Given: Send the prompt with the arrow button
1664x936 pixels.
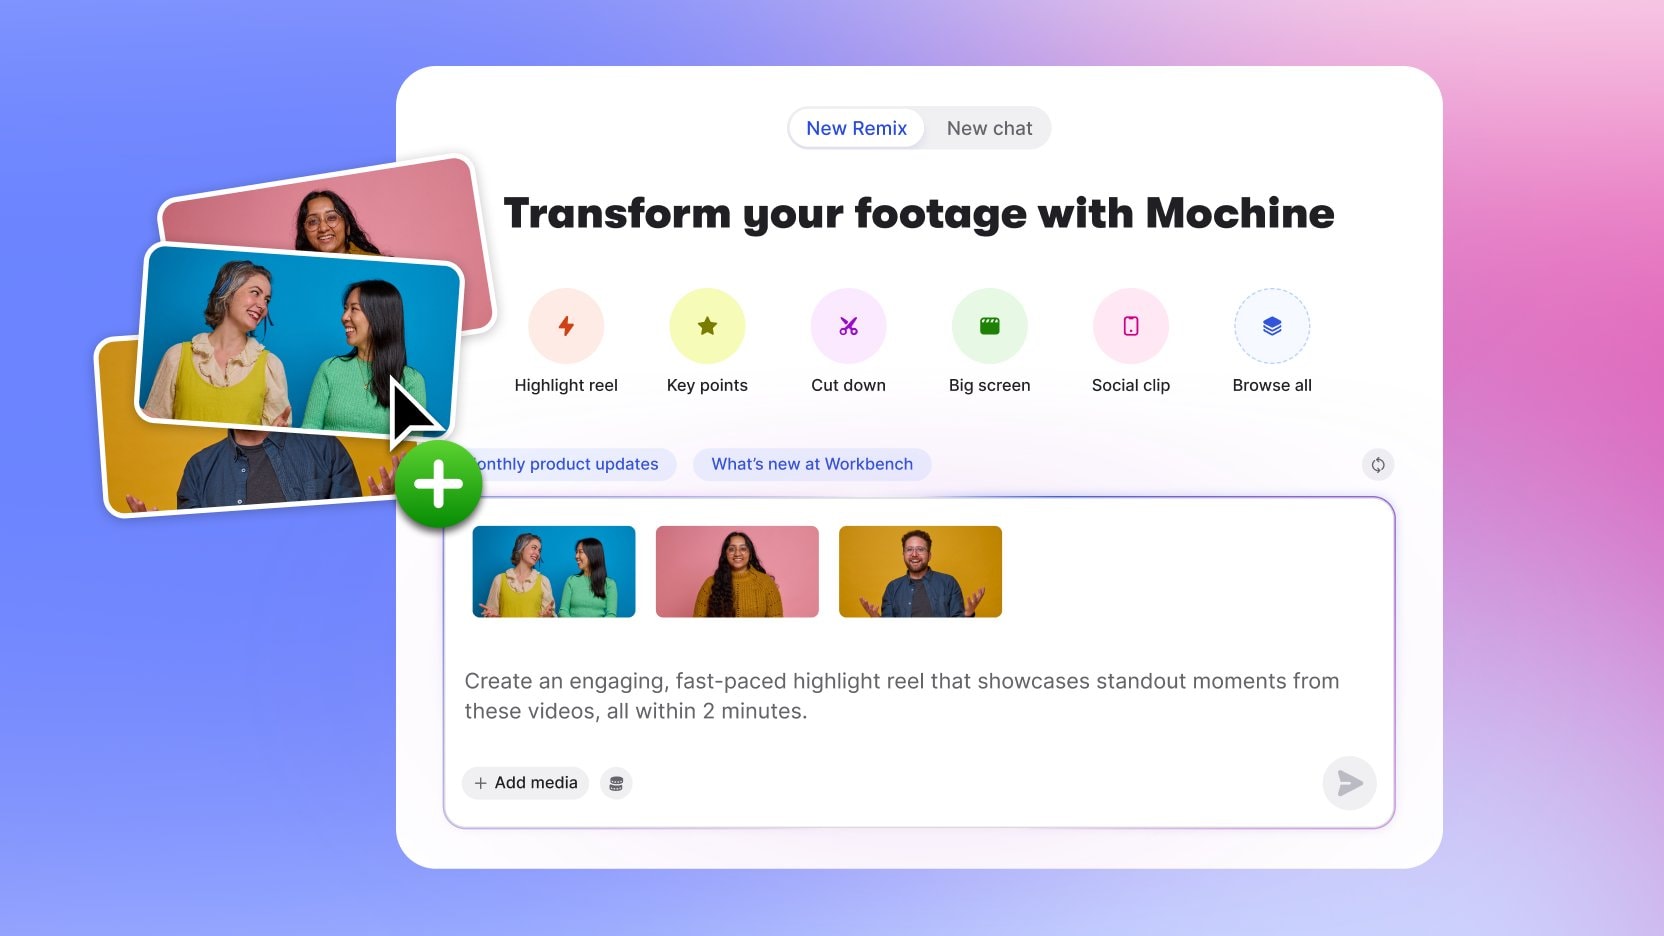Looking at the screenshot, I should [x=1349, y=783].
